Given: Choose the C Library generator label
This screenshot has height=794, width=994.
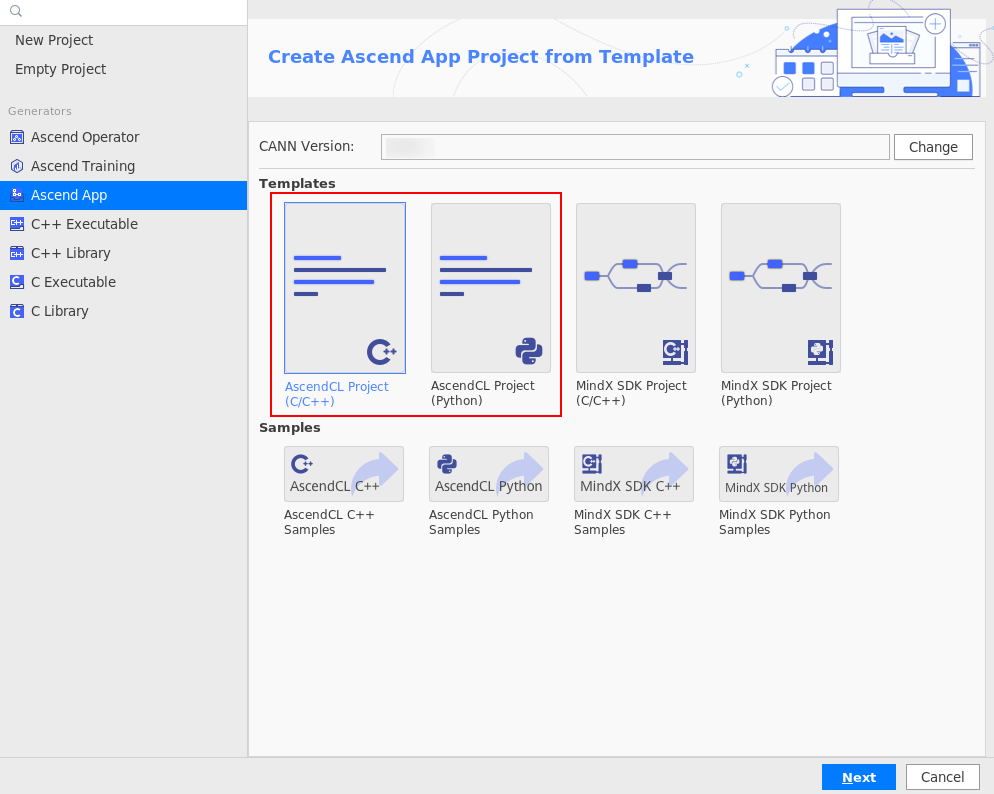Looking at the screenshot, I should click(x=60, y=311).
